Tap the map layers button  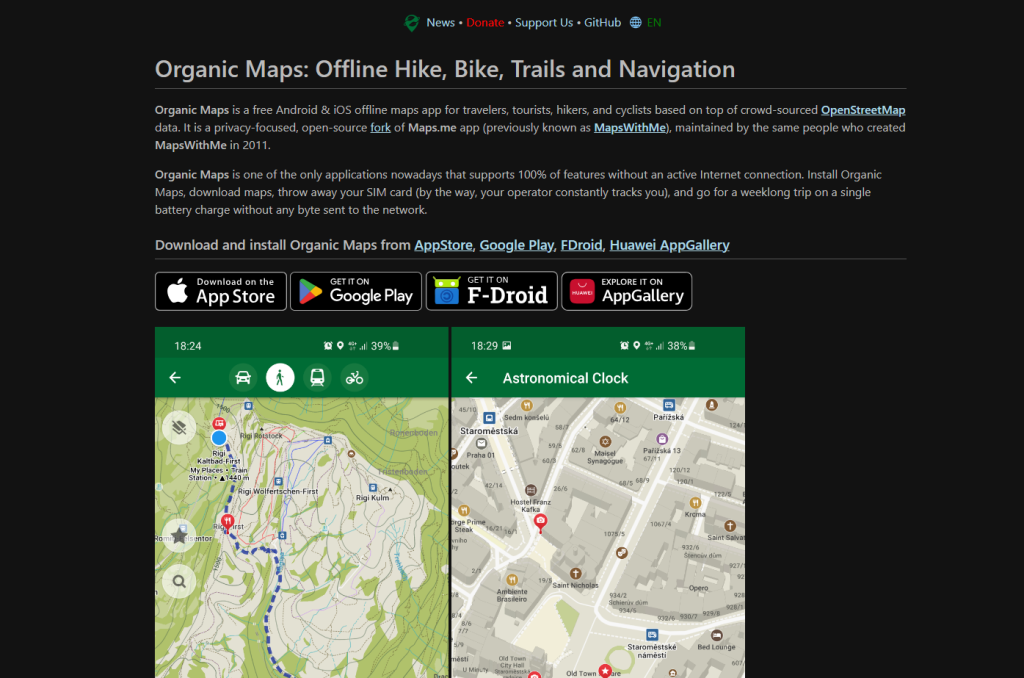click(179, 428)
